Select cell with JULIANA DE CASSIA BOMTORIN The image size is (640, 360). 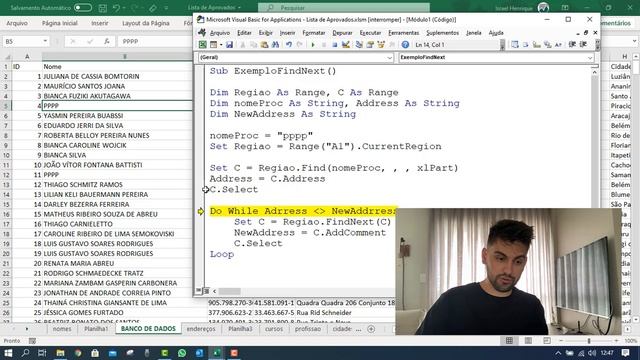(117, 76)
